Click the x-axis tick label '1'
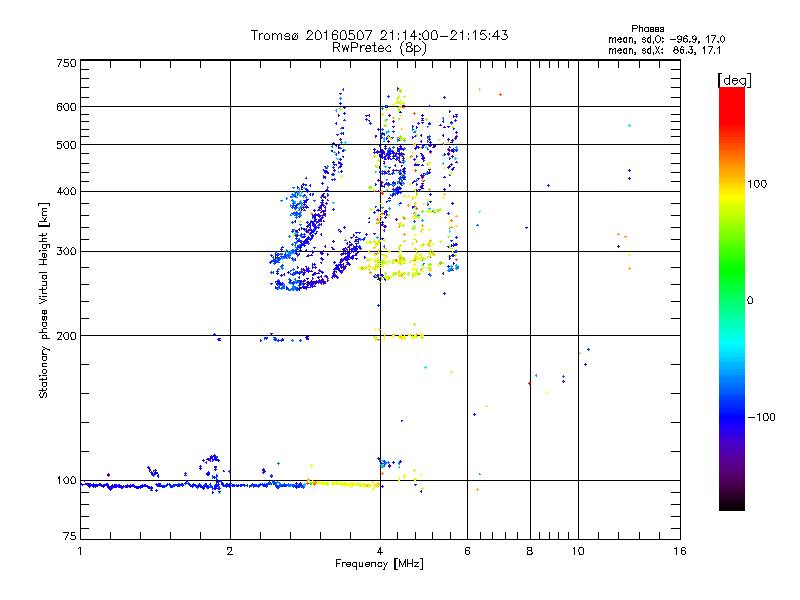 tap(80, 551)
